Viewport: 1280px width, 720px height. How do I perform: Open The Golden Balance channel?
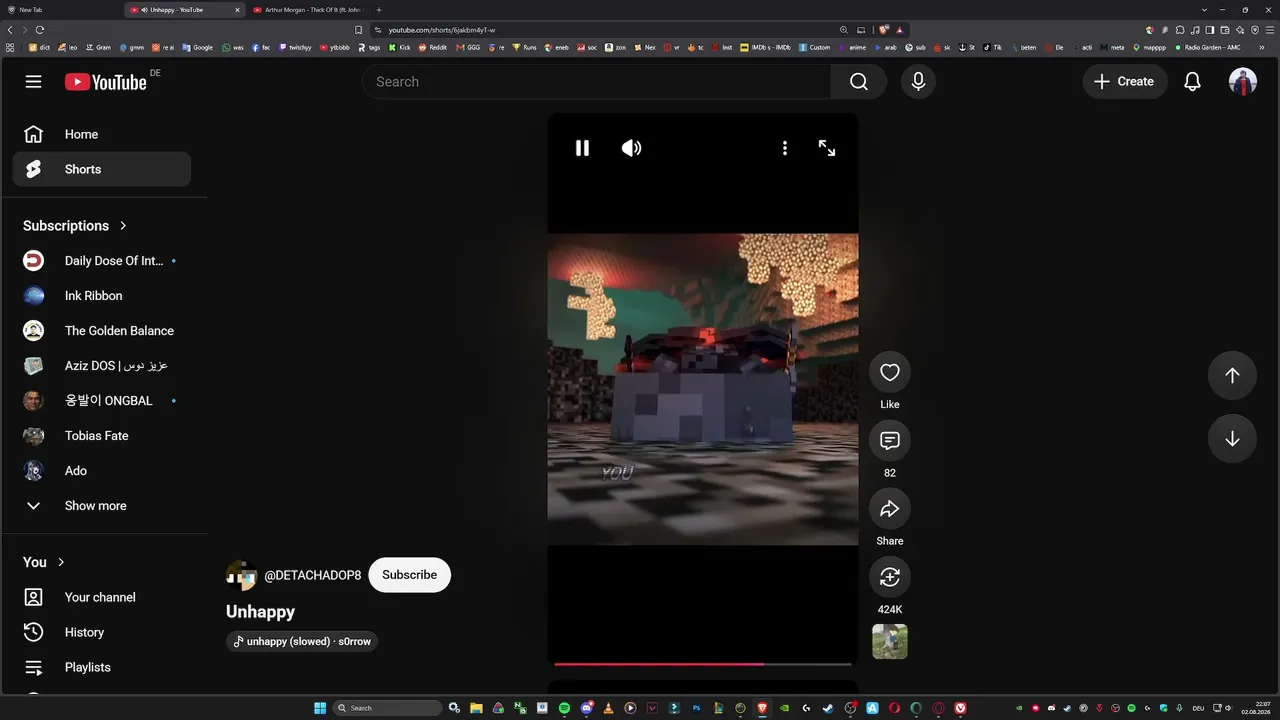point(101,331)
